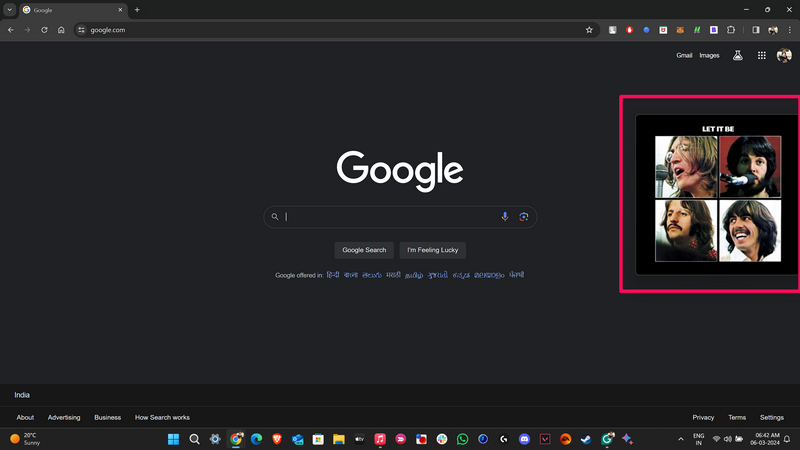Open a new tab with plus button
800x450 pixels.
(137, 10)
